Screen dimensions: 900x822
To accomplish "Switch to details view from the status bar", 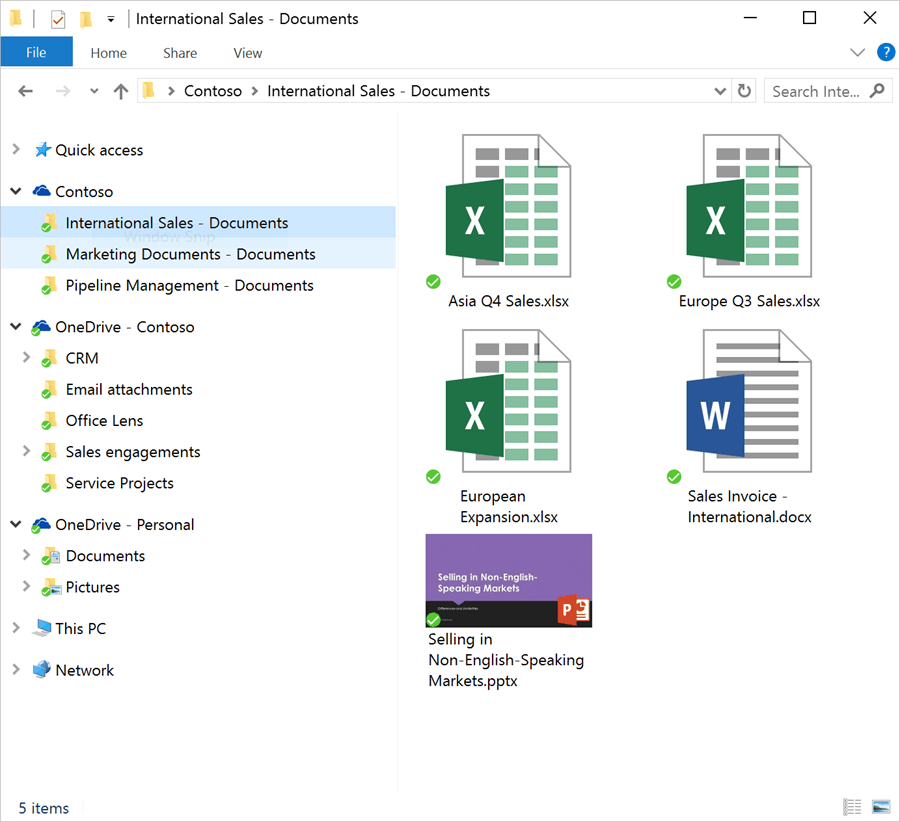I will [x=852, y=806].
